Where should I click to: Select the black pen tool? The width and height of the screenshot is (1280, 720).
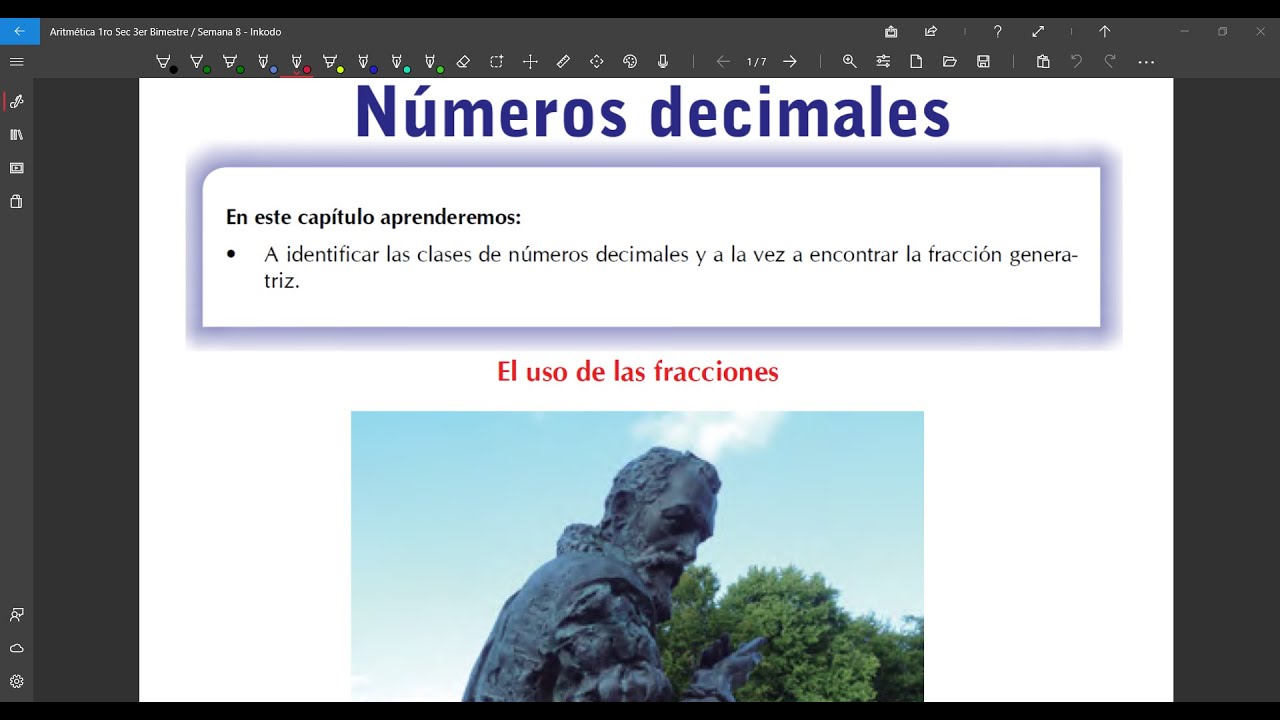tap(165, 62)
